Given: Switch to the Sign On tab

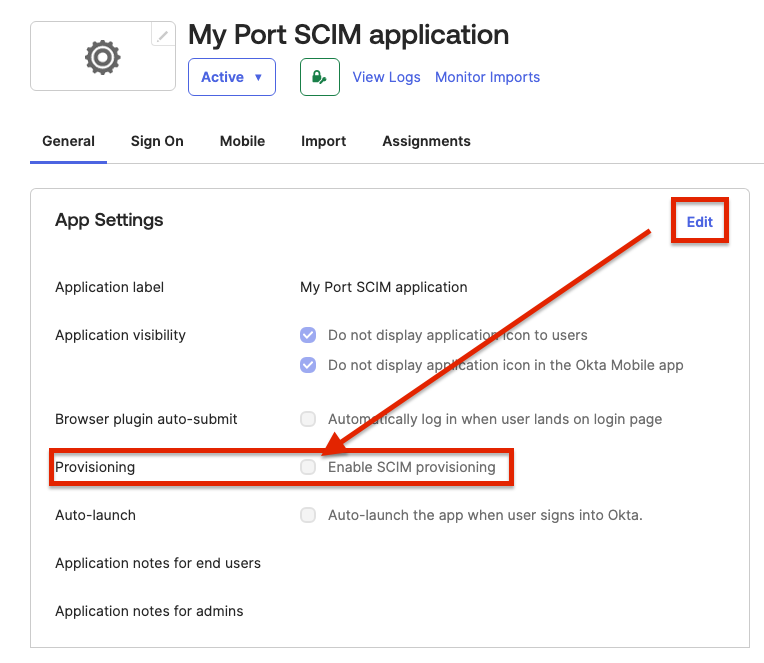Looking at the screenshot, I should (x=157, y=141).
